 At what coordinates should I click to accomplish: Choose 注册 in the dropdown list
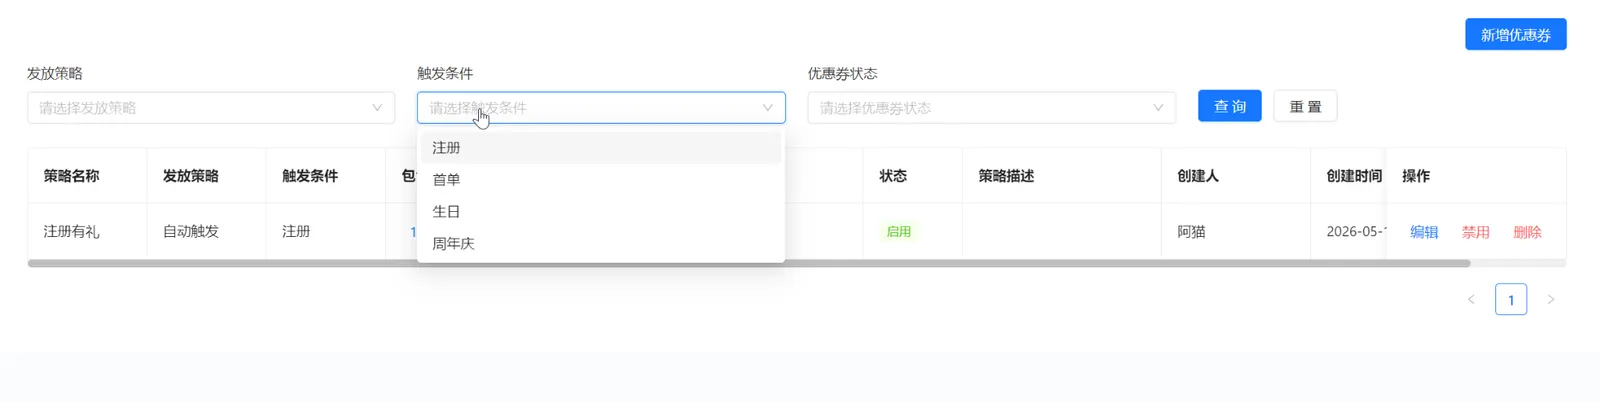600,148
